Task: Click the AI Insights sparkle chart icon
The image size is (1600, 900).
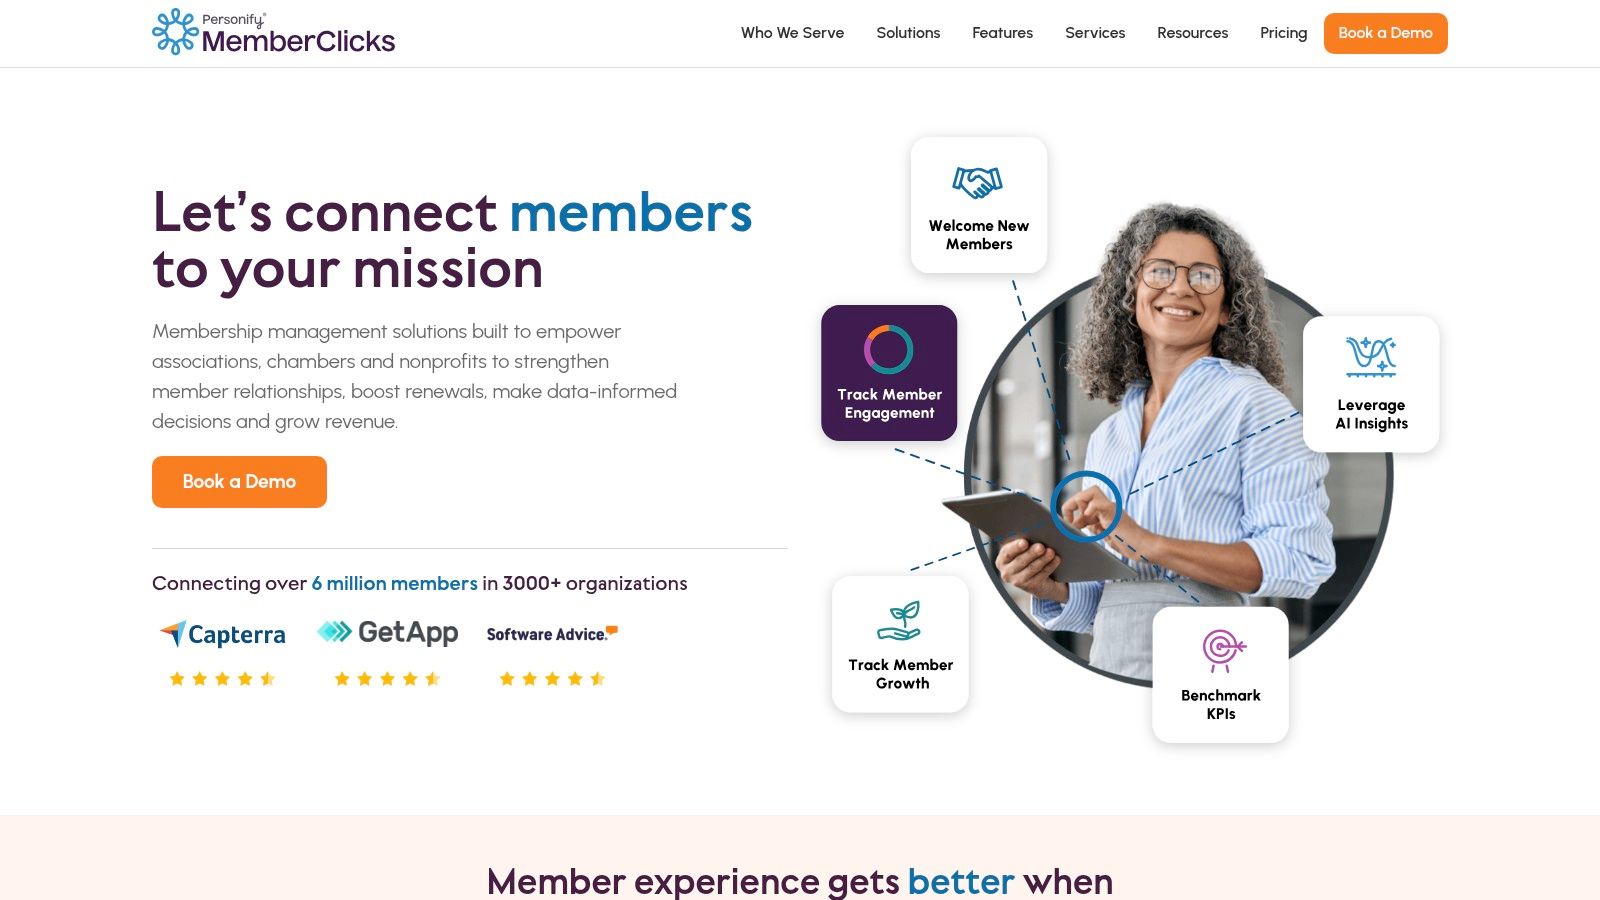Action: pos(1371,357)
